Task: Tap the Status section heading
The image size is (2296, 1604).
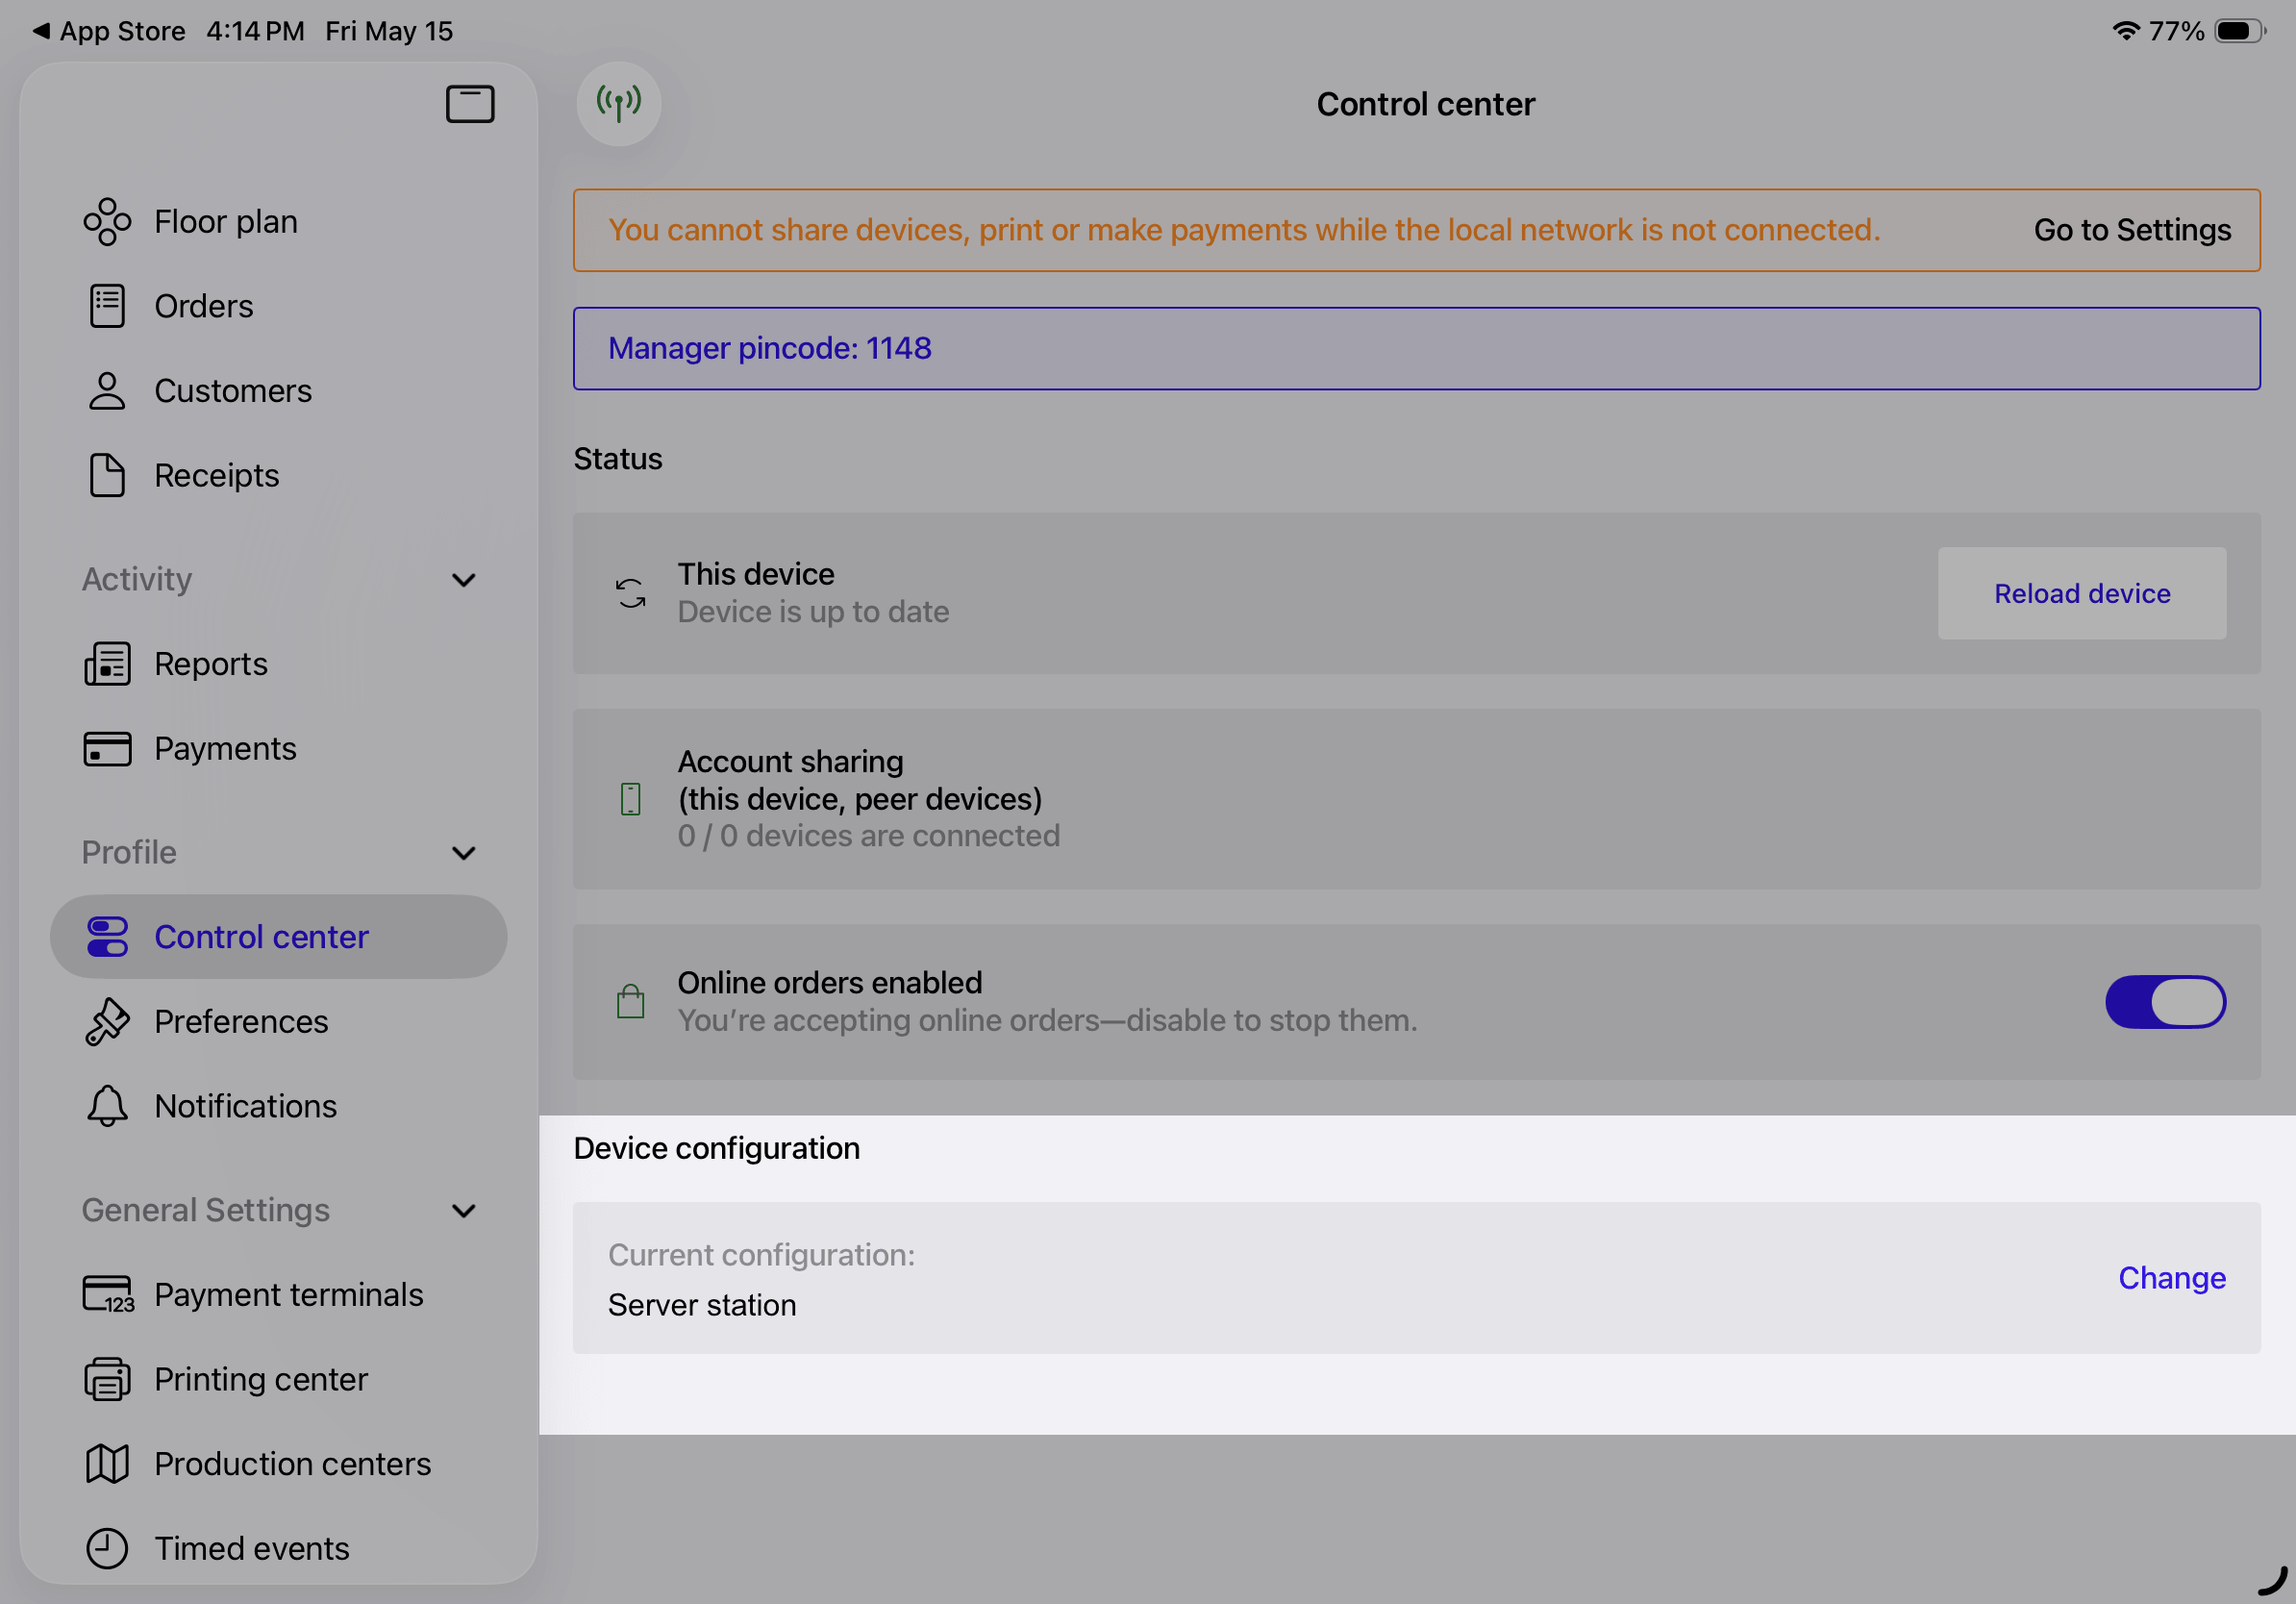Action: (x=618, y=459)
